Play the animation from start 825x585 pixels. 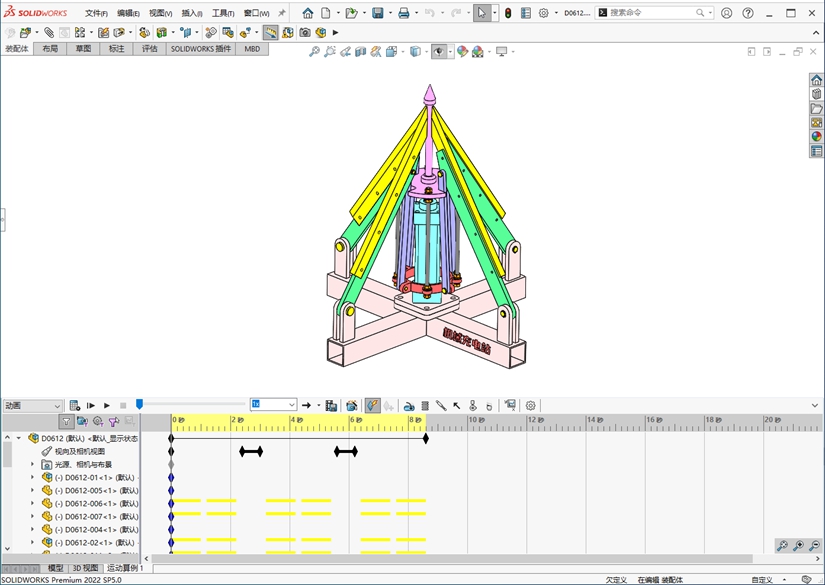[x=91, y=405]
